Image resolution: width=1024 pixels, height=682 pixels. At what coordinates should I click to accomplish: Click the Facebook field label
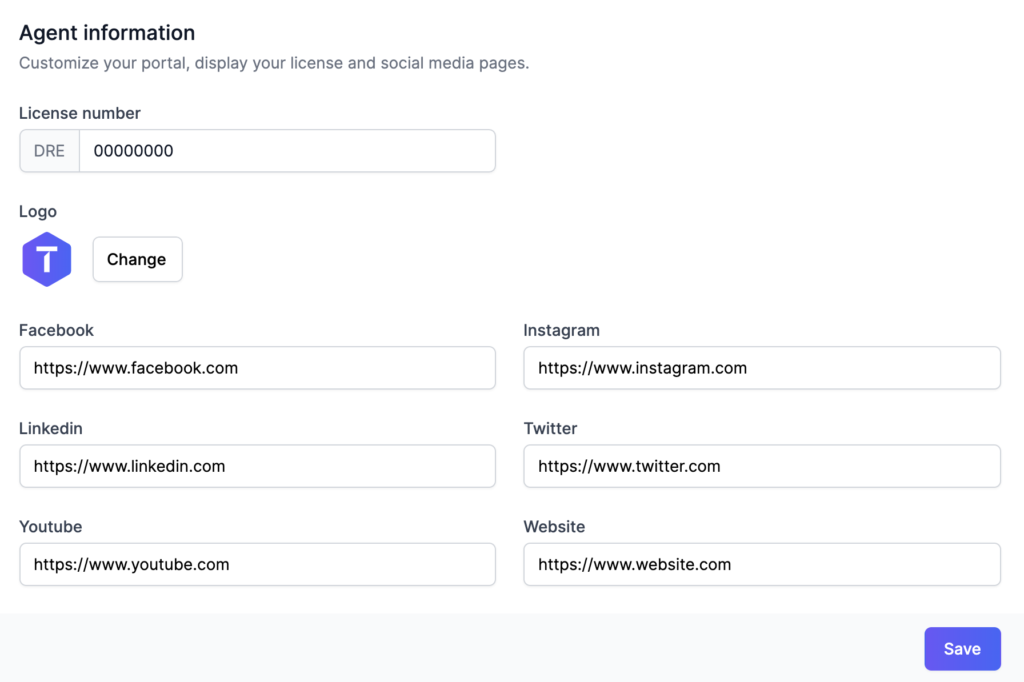tap(56, 330)
